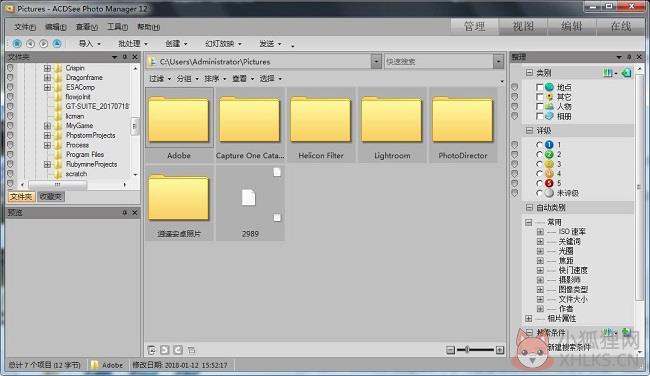Screen dimensions: 650x376
Task: Switch to the 视图 view mode tab
Action: point(523,27)
